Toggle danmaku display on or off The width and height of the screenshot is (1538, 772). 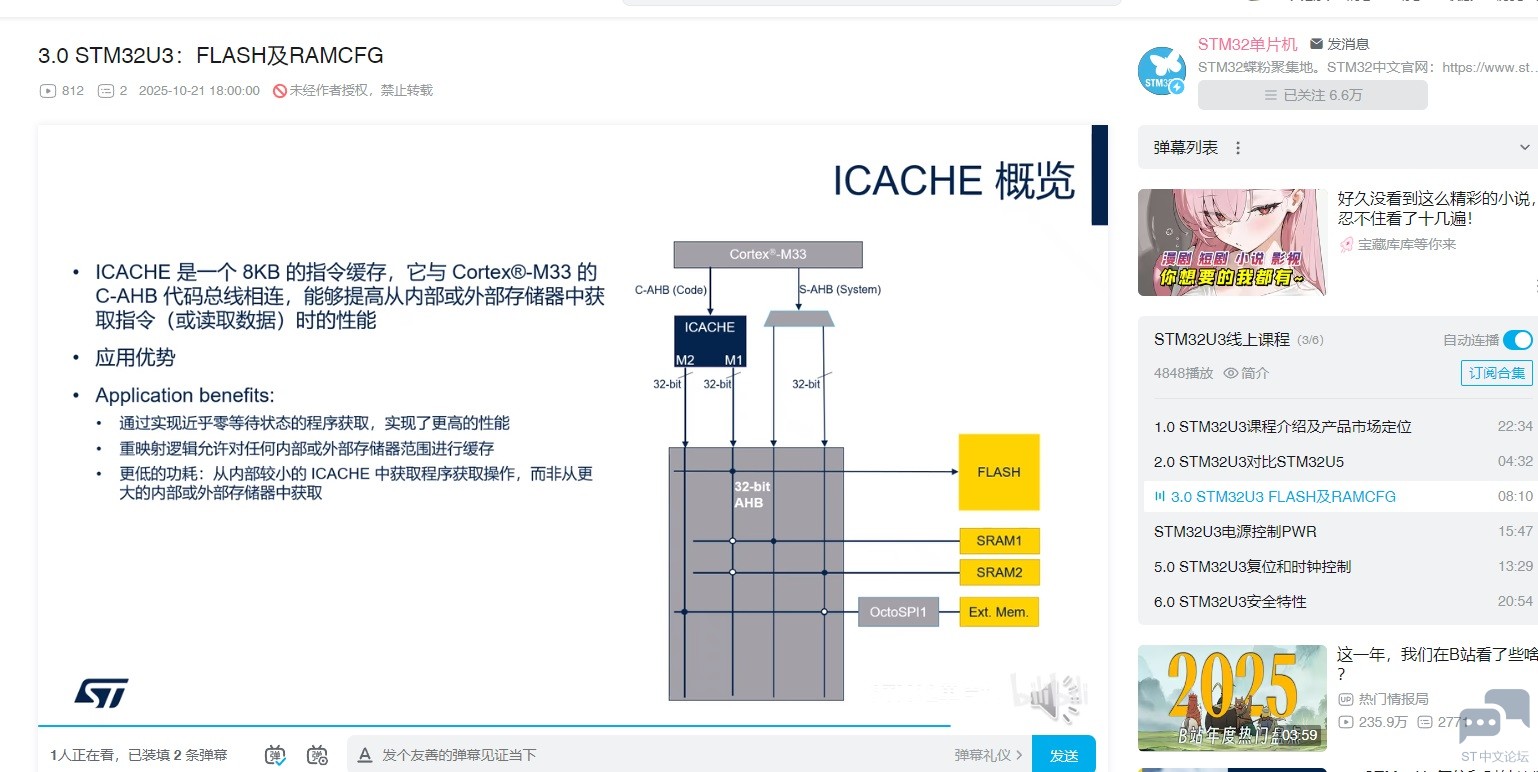coord(275,755)
